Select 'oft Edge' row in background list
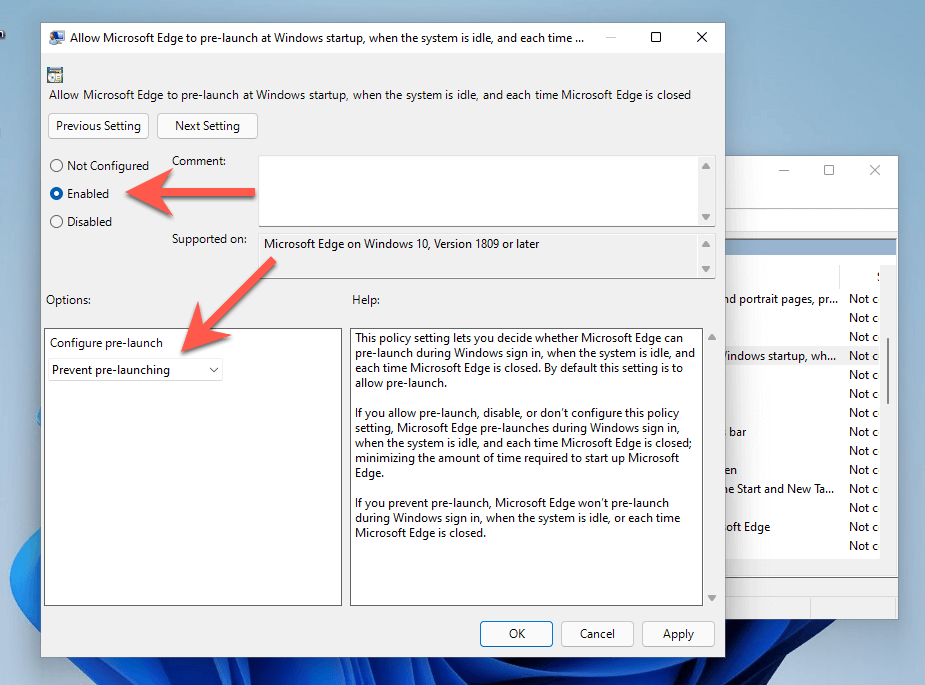 click(802, 527)
